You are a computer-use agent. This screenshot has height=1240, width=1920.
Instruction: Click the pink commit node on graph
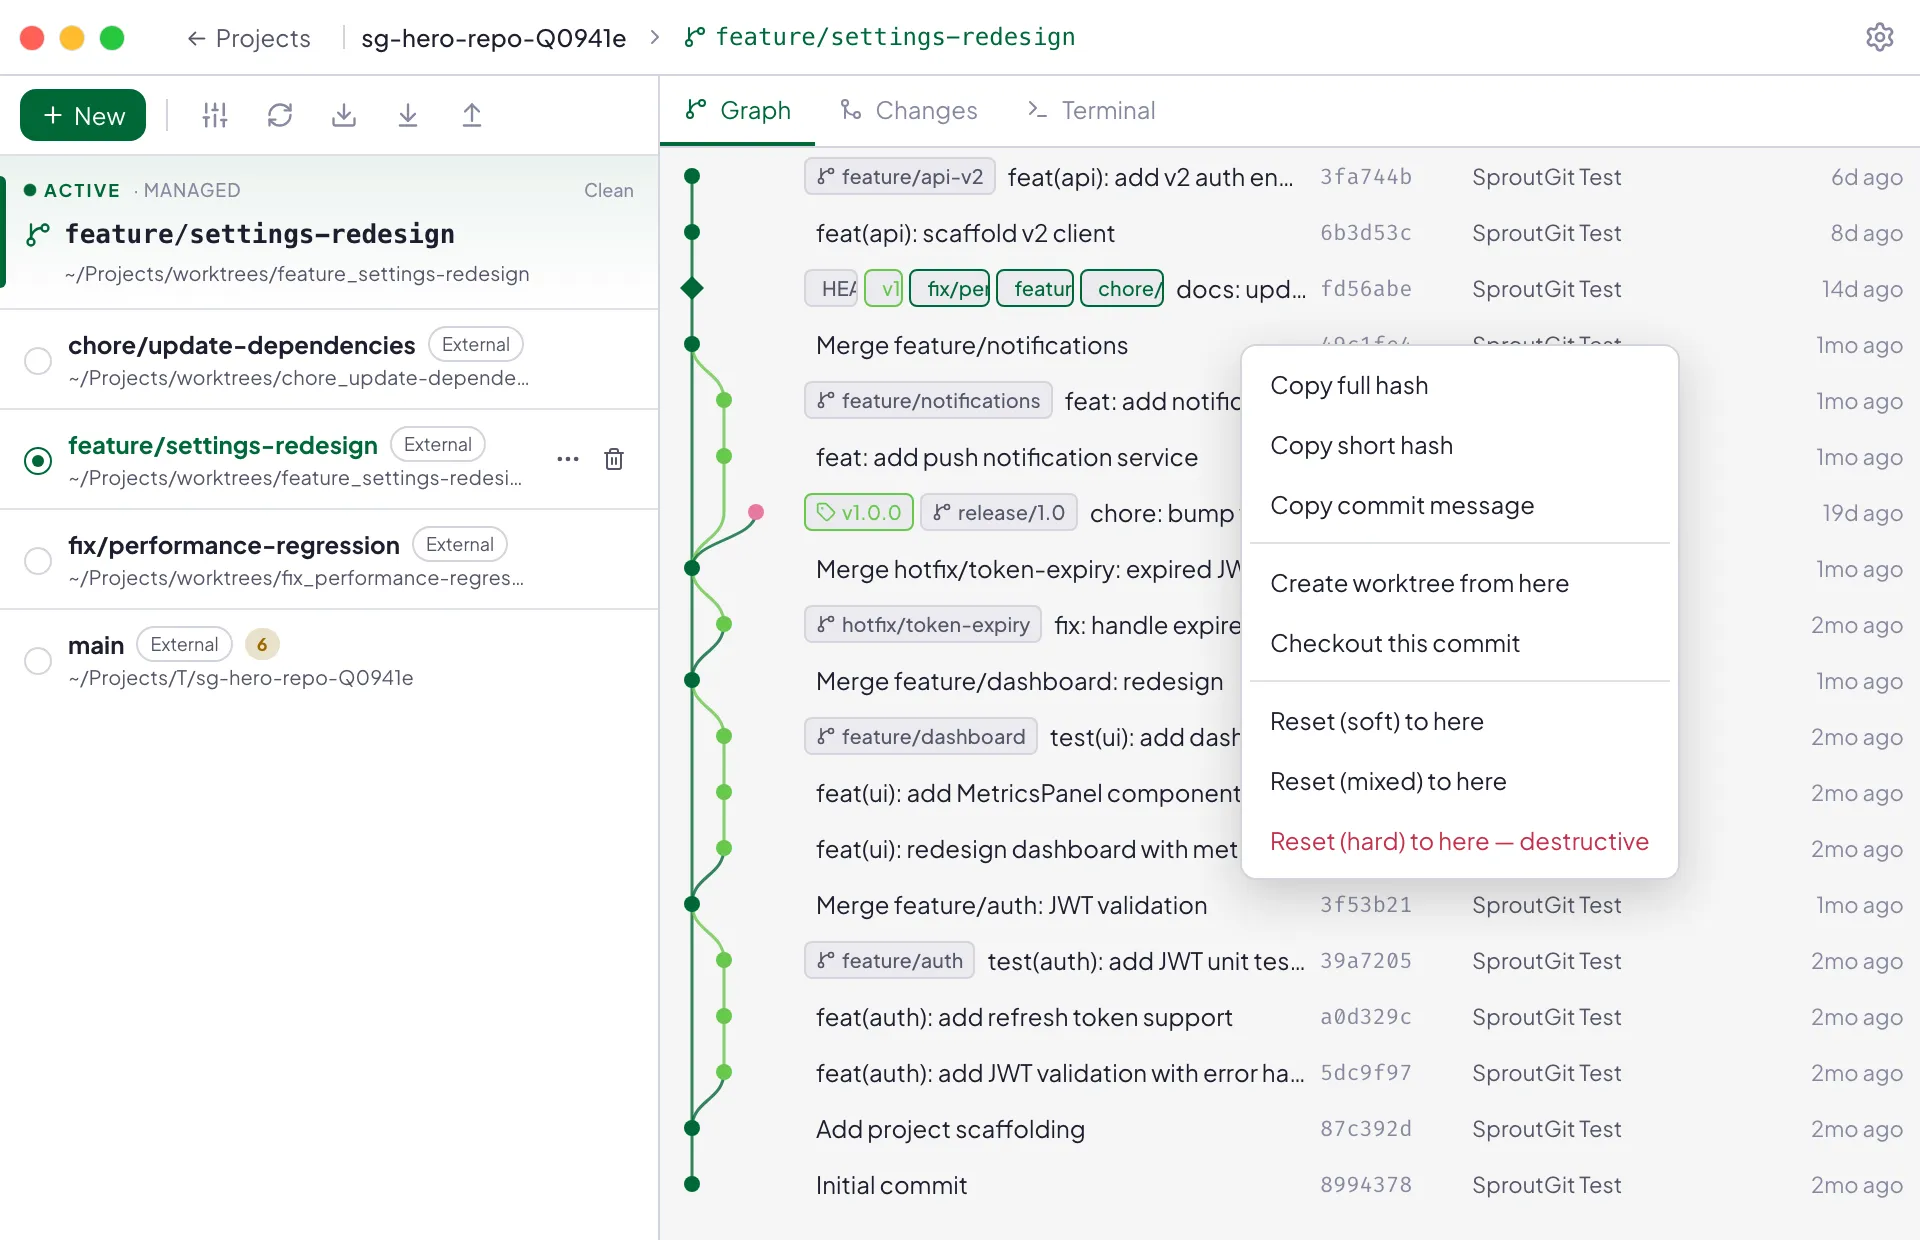tap(756, 512)
